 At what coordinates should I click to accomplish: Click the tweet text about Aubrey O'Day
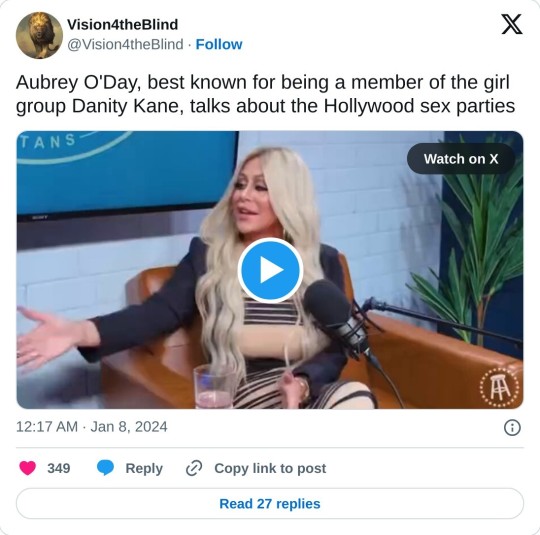[265, 94]
